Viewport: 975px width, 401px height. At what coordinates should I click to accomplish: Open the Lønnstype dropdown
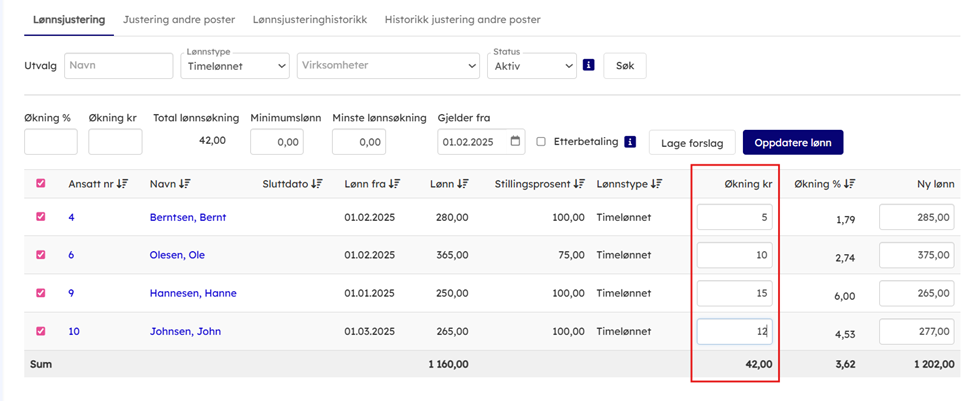pos(235,66)
